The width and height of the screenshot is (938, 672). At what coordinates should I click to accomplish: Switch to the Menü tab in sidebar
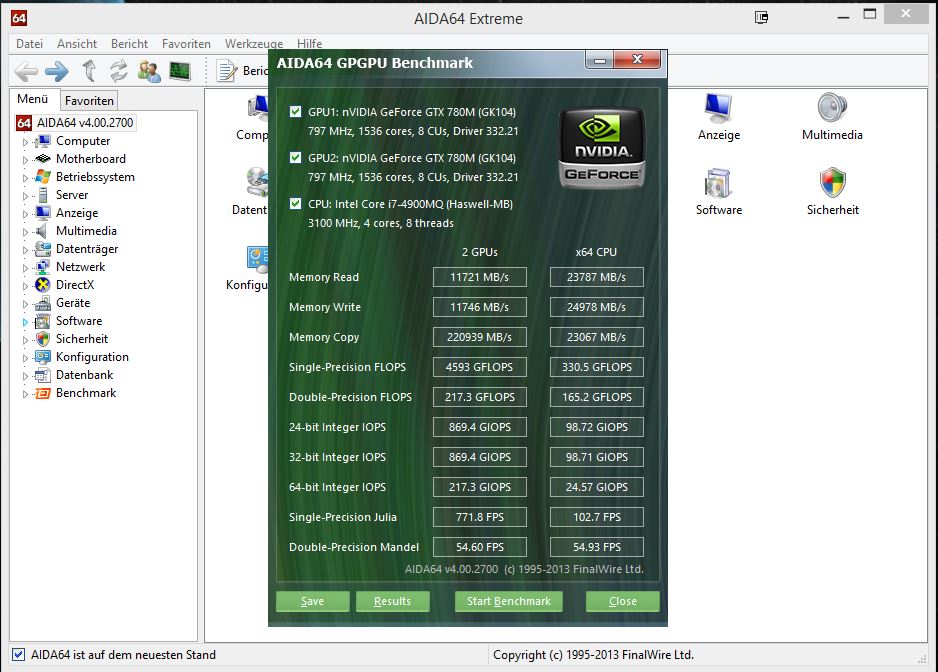coord(33,99)
